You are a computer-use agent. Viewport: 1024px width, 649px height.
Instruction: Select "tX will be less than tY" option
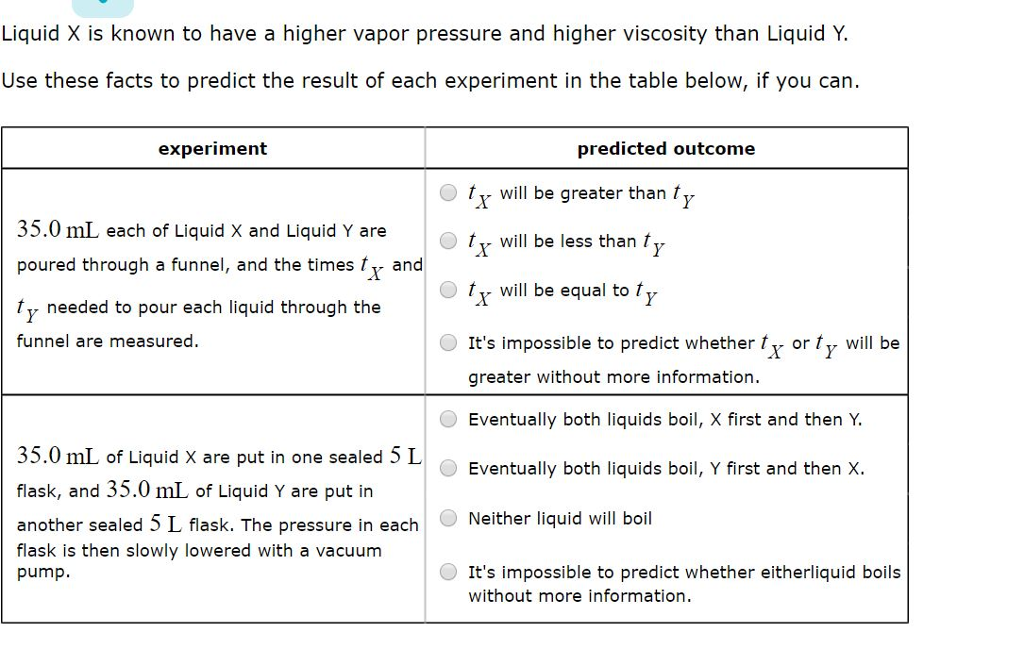448,240
